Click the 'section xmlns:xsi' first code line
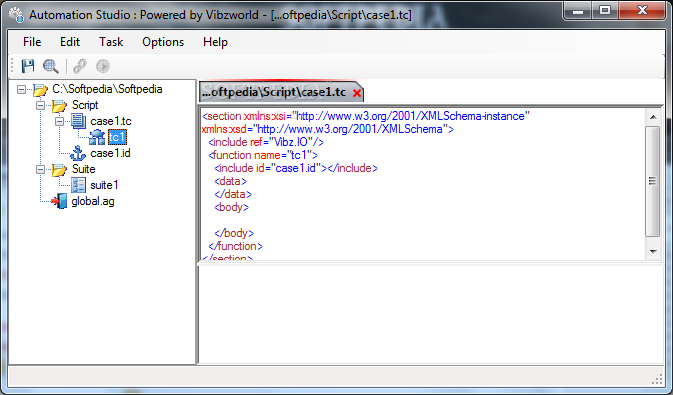673x395 pixels. pos(366,116)
